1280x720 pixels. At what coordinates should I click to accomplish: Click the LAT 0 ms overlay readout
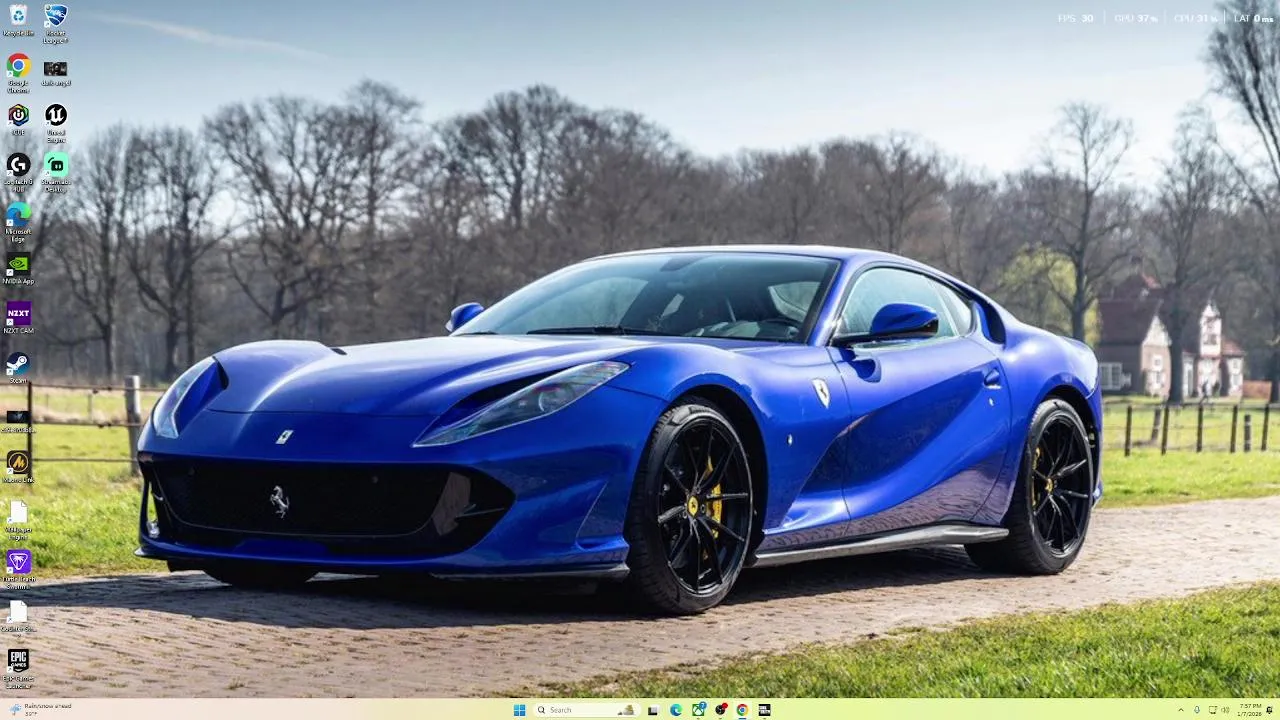pos(1253,18)
